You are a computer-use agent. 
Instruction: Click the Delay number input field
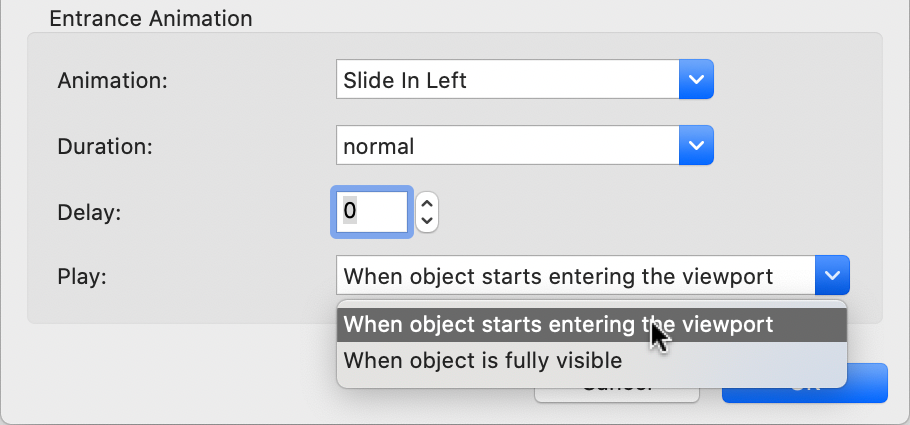click(371, 212)
